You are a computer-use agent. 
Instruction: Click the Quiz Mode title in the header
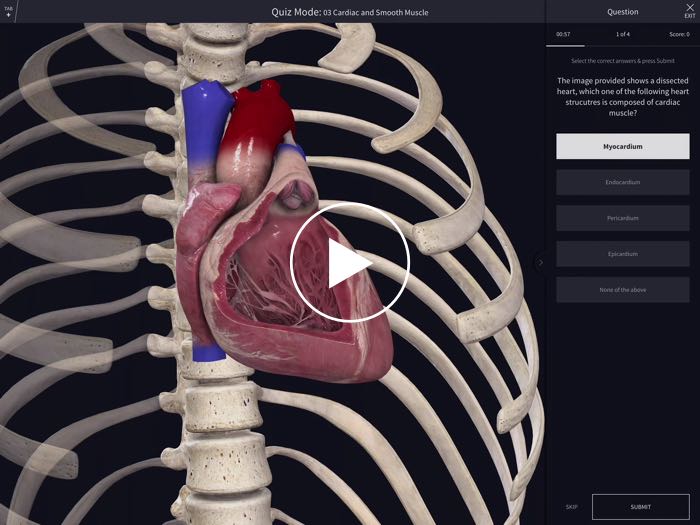click(x=349, y=12)
